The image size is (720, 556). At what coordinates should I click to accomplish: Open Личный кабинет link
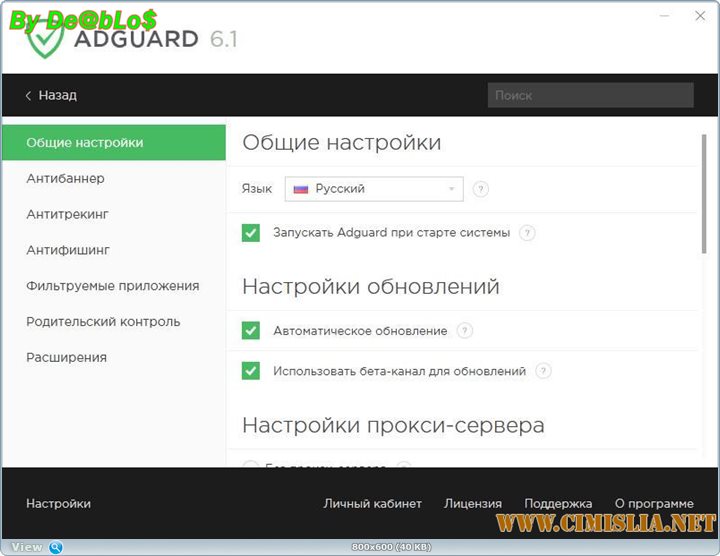pyautogui.click(x=372, y=504)
